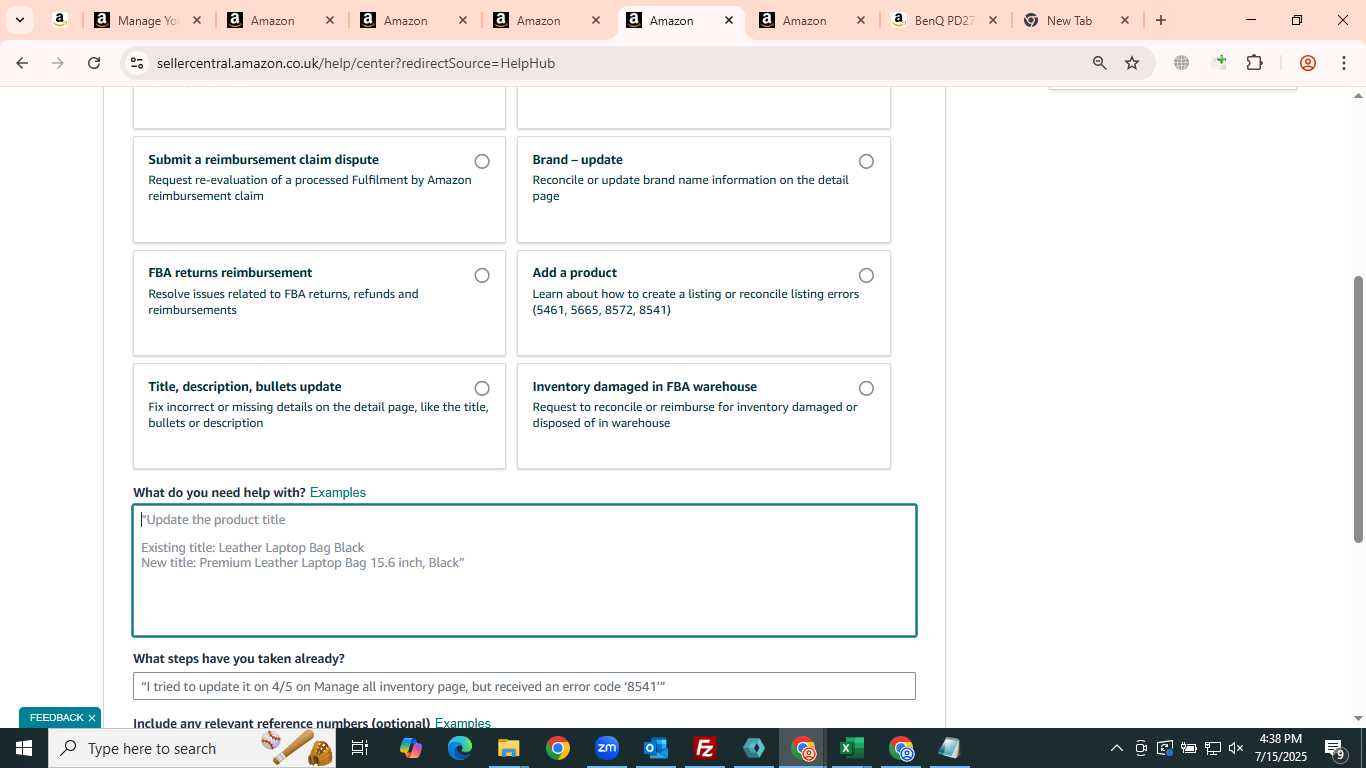Image resolution: width=1366 pixels, height=768 pixels.
Task: Click the volume muted tray icon
Action: click(1236, 748)
